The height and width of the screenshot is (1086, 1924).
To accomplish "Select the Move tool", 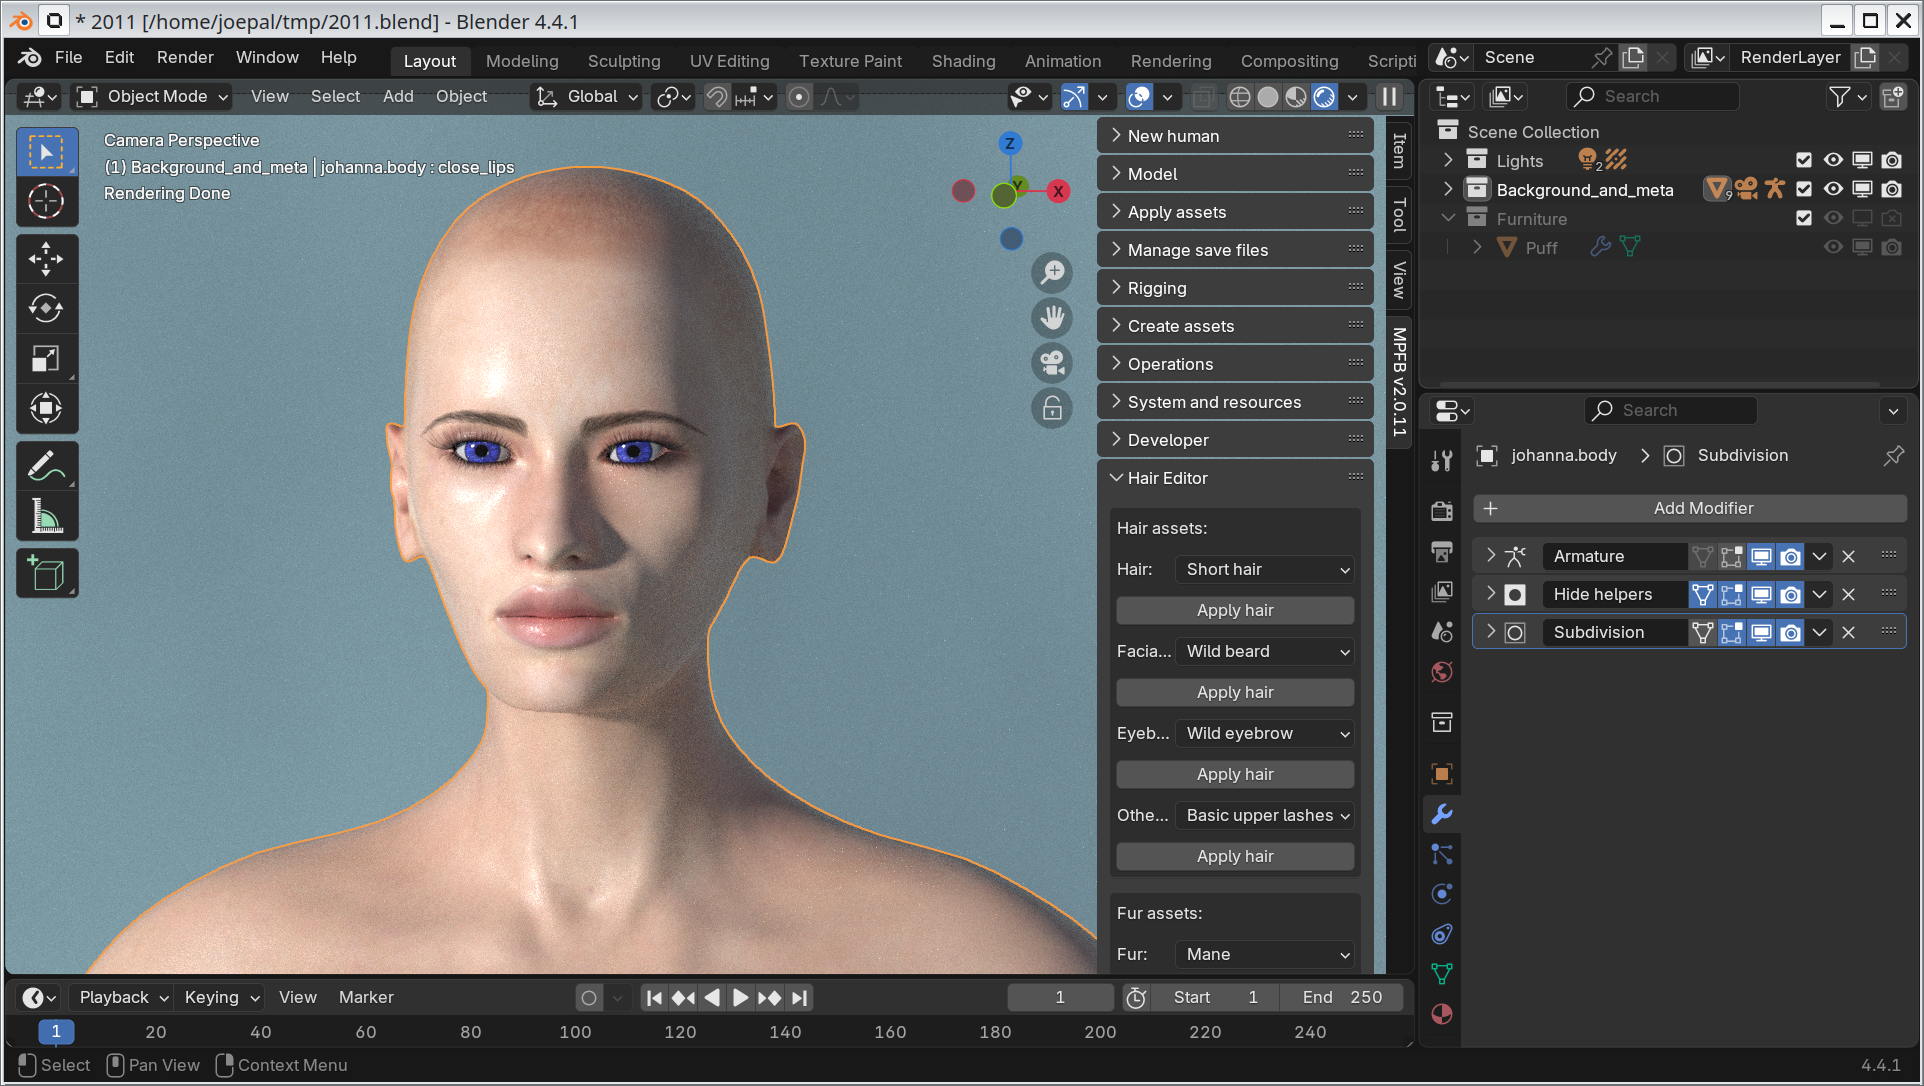I will 46,259.
